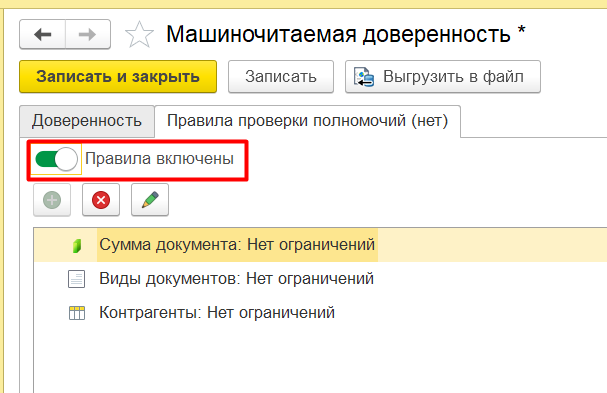Add to favorites with the star icon
607x393 pixels.
click(x=139, y=35)
